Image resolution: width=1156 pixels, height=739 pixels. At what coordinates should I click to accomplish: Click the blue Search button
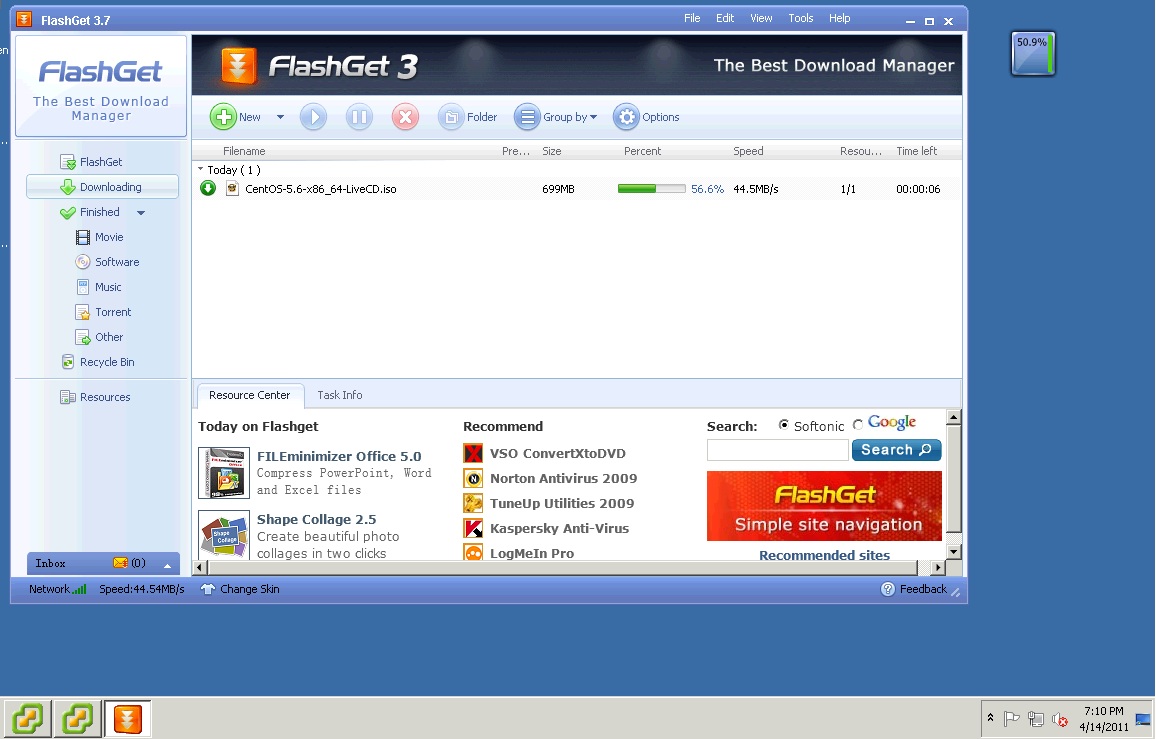point(896,450)
